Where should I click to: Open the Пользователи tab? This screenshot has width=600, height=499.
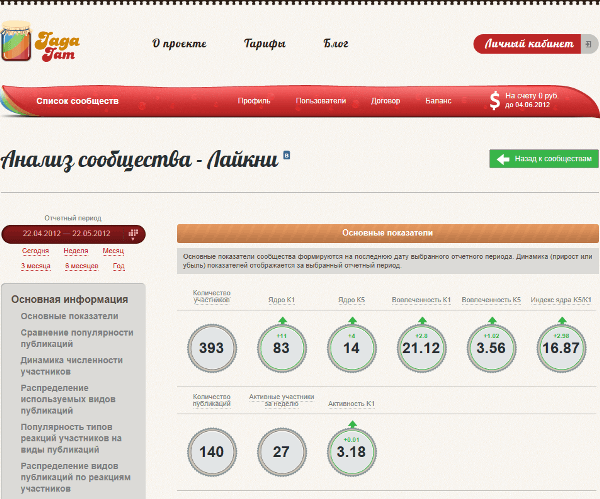[320, 101]
